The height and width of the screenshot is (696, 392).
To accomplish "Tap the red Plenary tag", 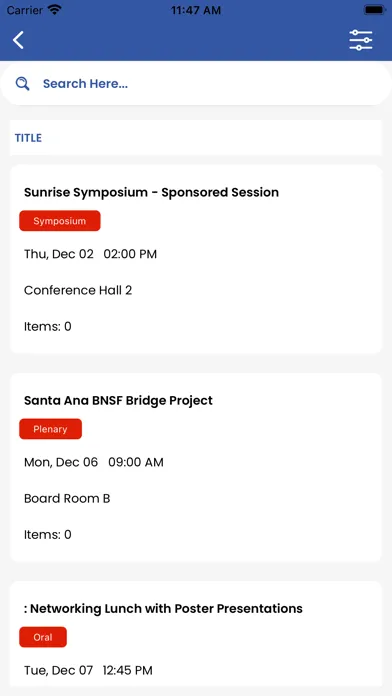I will pyautogui.click(x=51, y=429).
